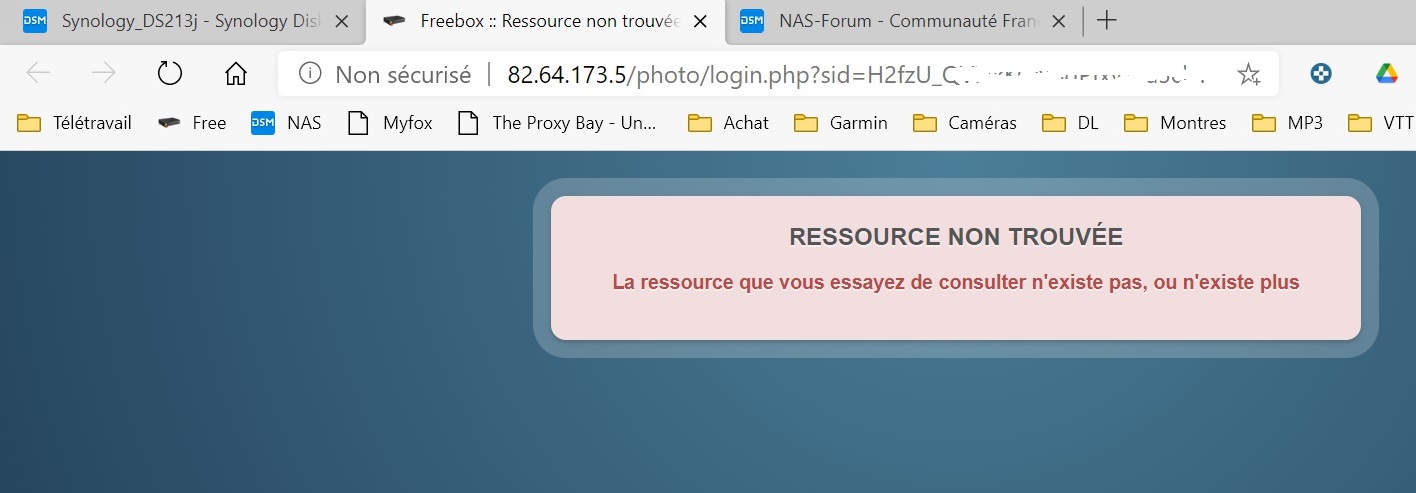
Task: Click the NAS-Forum tab's DSM favicon
Action: [x=752, y=21]
